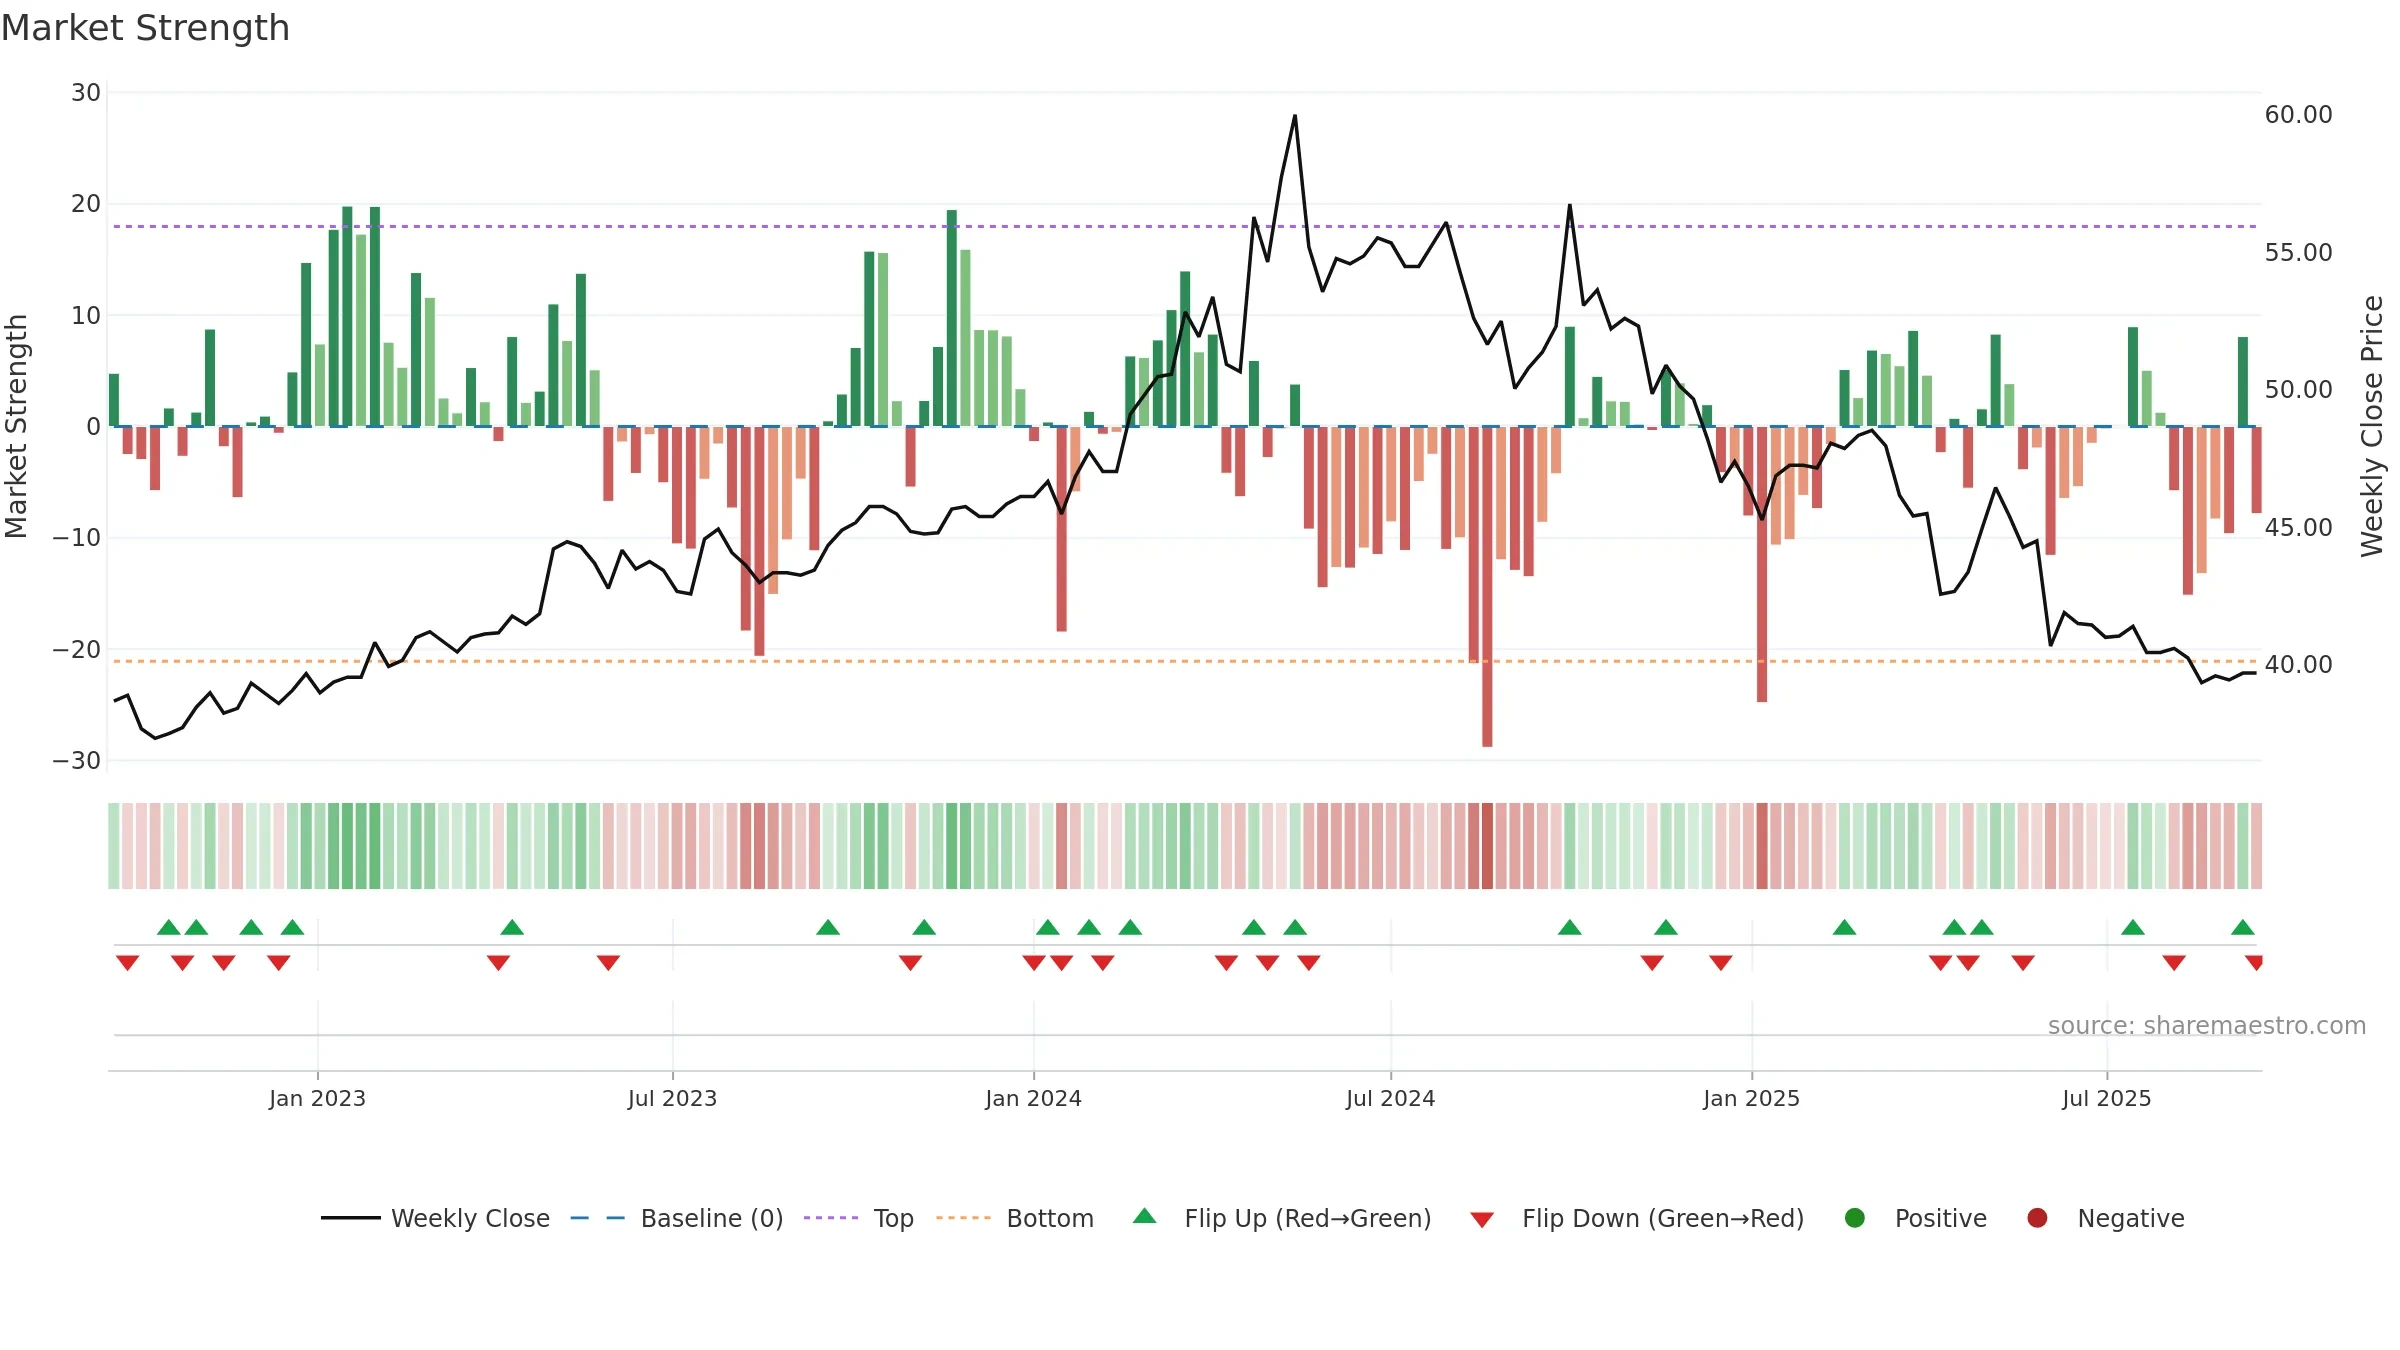Click the Market Strength chart title

(x=145, y=28)
